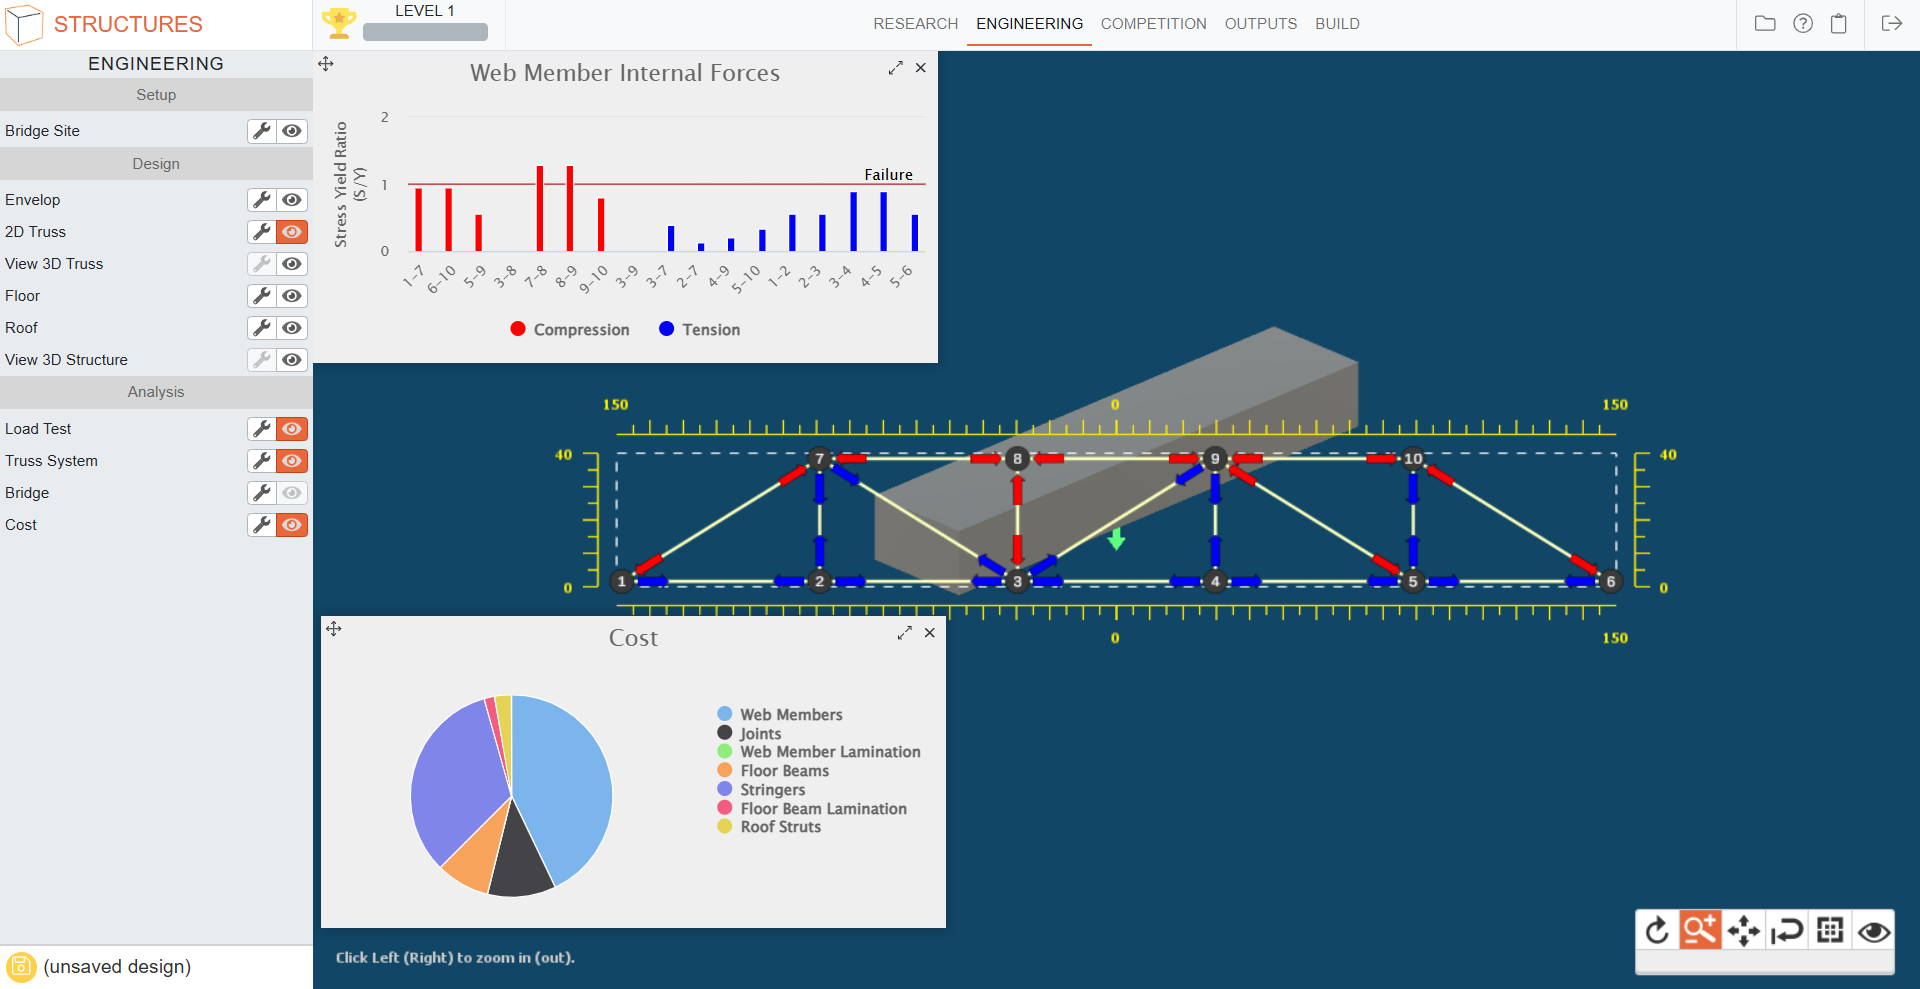Open the wrench settings for Bridge Site
This screenshot has height=989, width=1920.
[x=262, y=131]
